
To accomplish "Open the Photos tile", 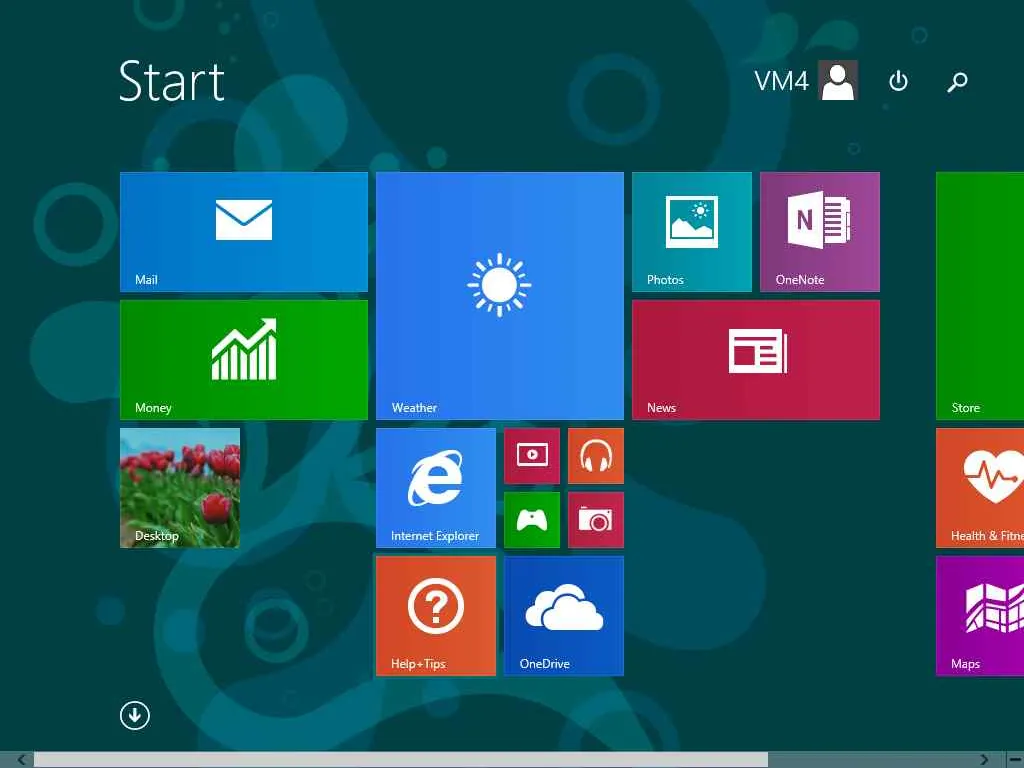I will point(692,232).
